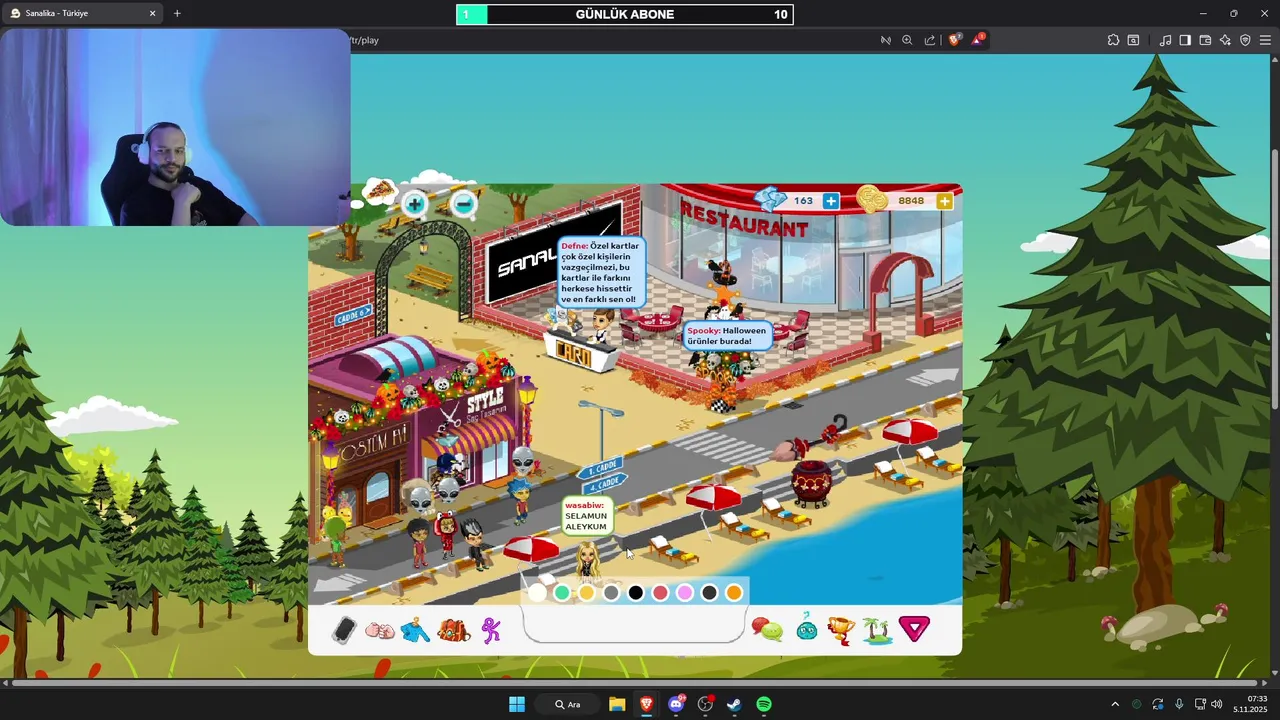This screenshot has width=1280, height=720.
Task: Open the purple dancing figure actions icon
Action: click(x=491, y=630)
